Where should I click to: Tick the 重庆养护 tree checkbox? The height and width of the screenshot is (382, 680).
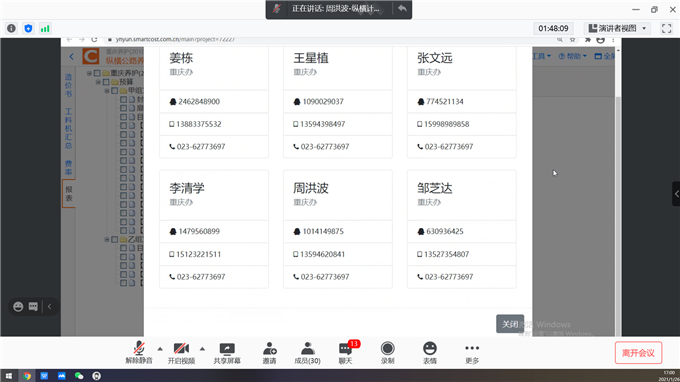[97, 73]
